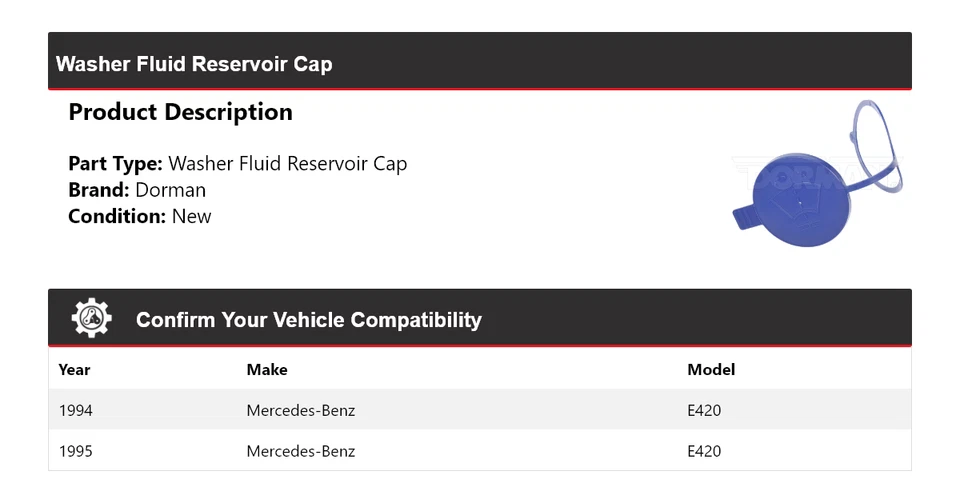
Task: Sort by the Year column header
Action: coord(74,370)
